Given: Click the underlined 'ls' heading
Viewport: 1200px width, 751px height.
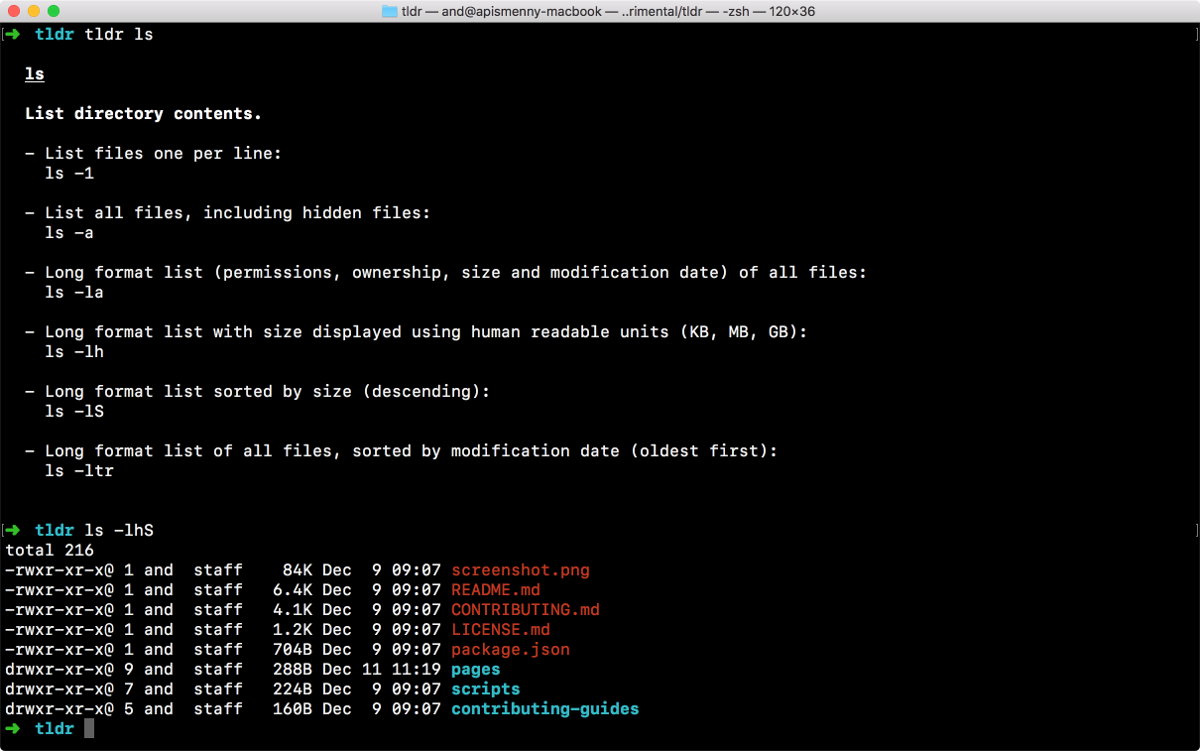Looking at the screenshot, I should coord(35,75).
